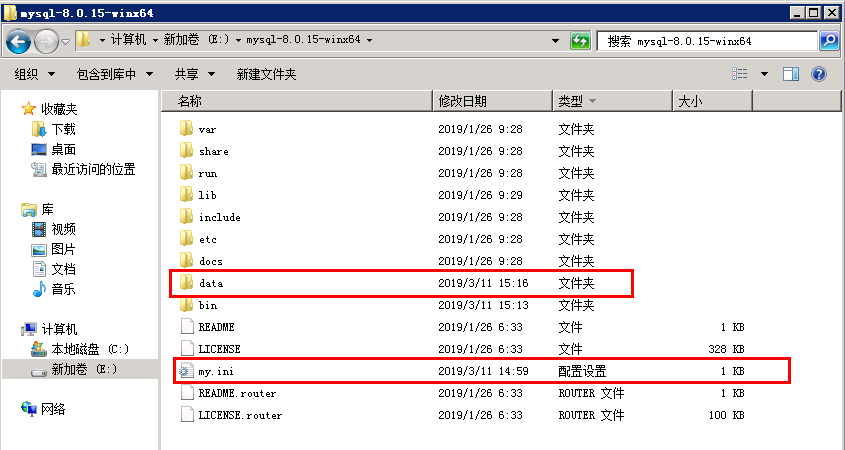Click the date 2019/3/11 15:16 of data

point(483,283)
